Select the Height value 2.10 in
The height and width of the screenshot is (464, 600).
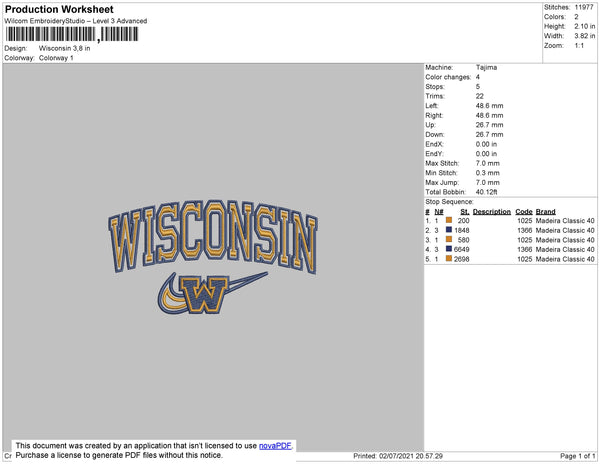click(585, 26)
